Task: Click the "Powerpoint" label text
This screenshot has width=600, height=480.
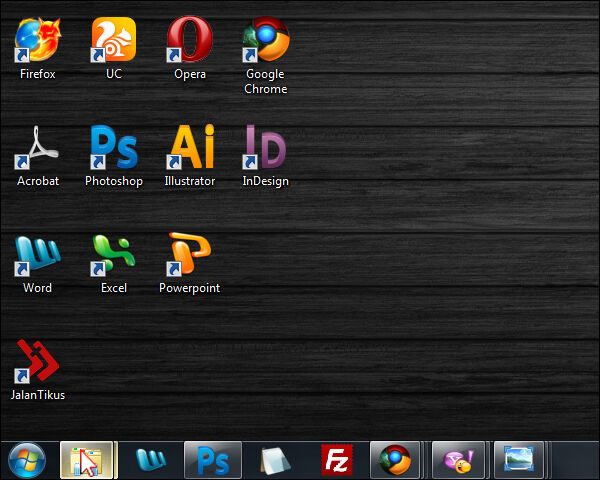Action: (x=189, y=288)
